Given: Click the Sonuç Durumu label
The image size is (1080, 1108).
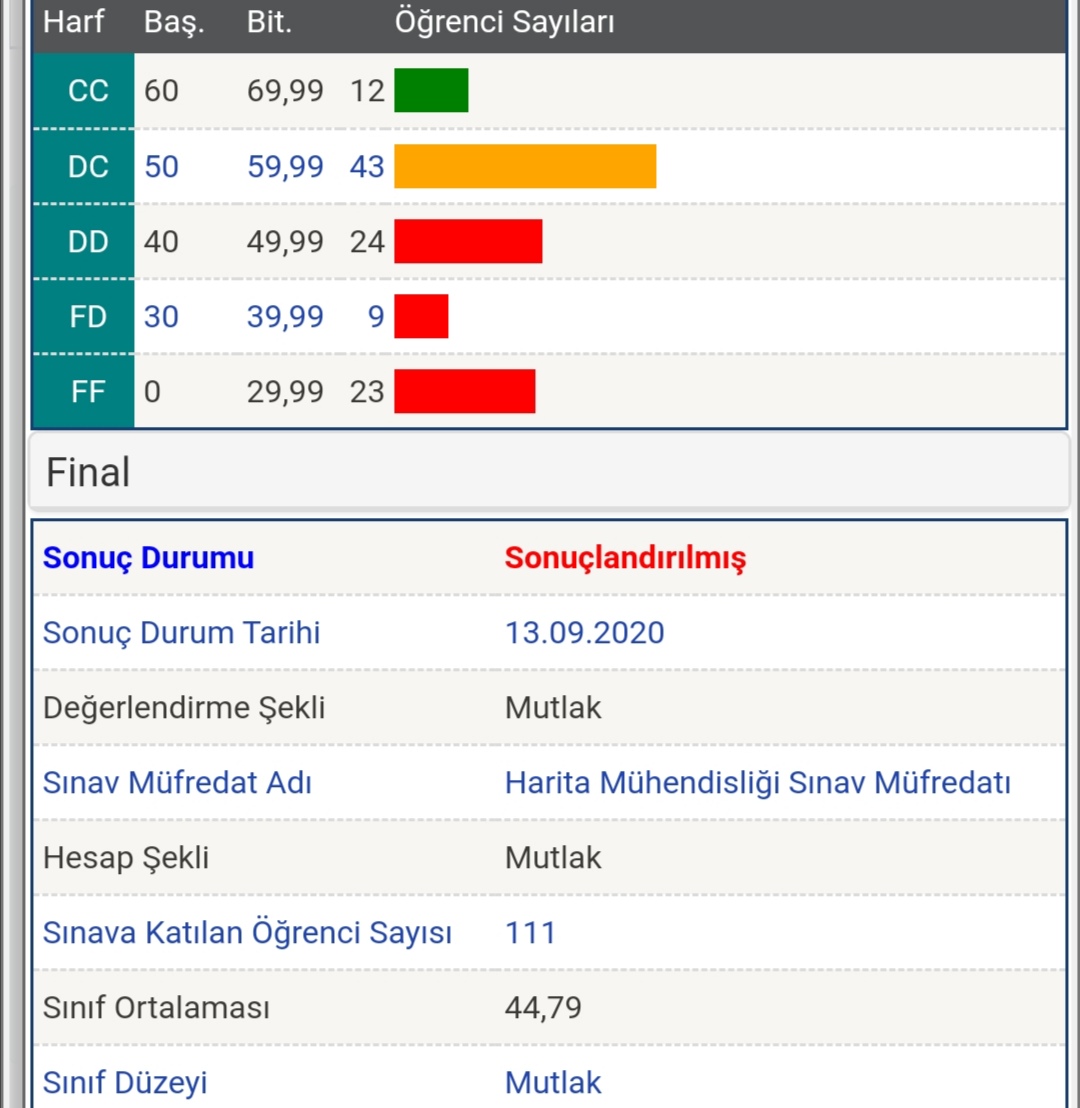Looking at the screenshot, I should tap(148, 558).
